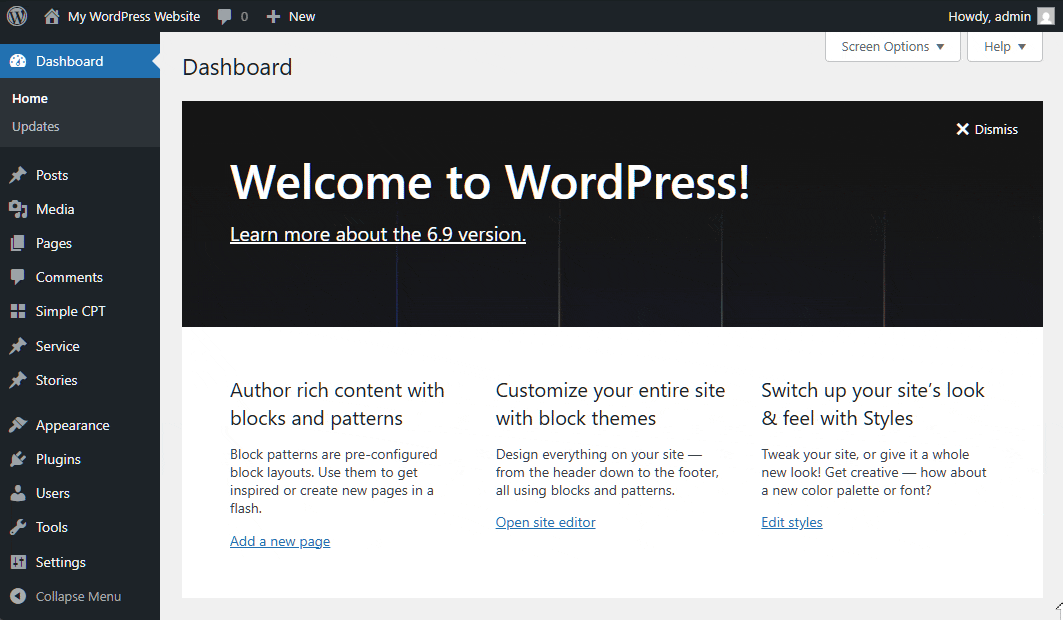Click the Tools wrench icon
Image resolution: width=1063 pixels, height=620 pixels.
(18, 527)
